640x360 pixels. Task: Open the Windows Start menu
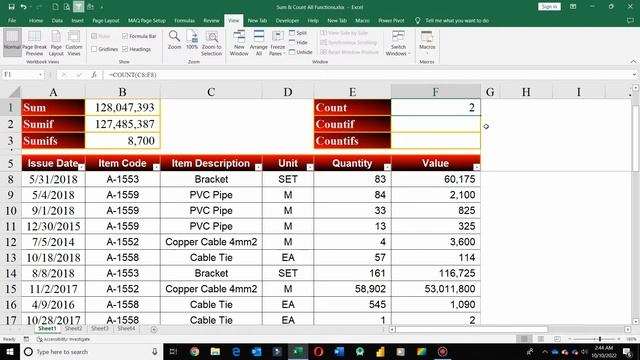[x=10, y=351]
